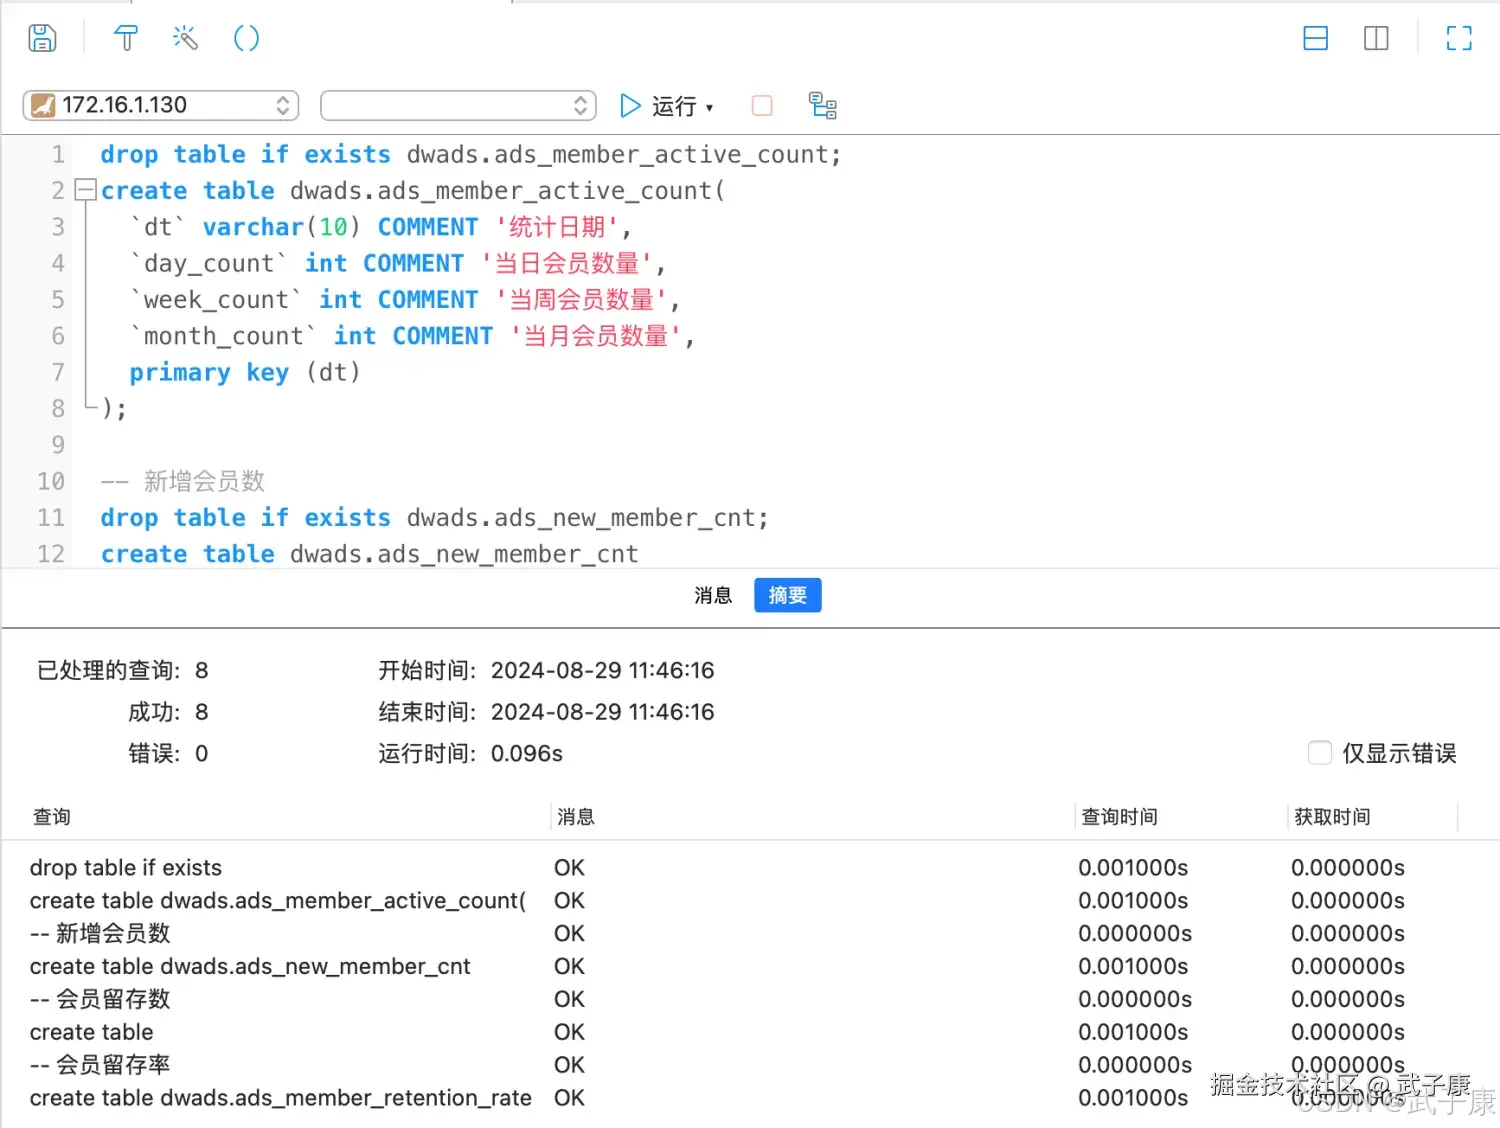The height and width of the screenshot is (1128, 1500).
Task: Click the 'varchar' type keyword
Action: [x=253, y=227]
